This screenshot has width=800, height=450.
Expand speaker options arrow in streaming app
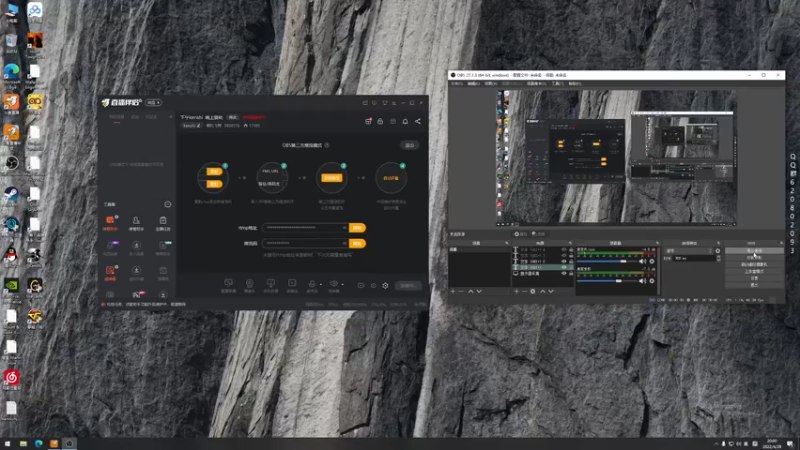coord(342,284)
